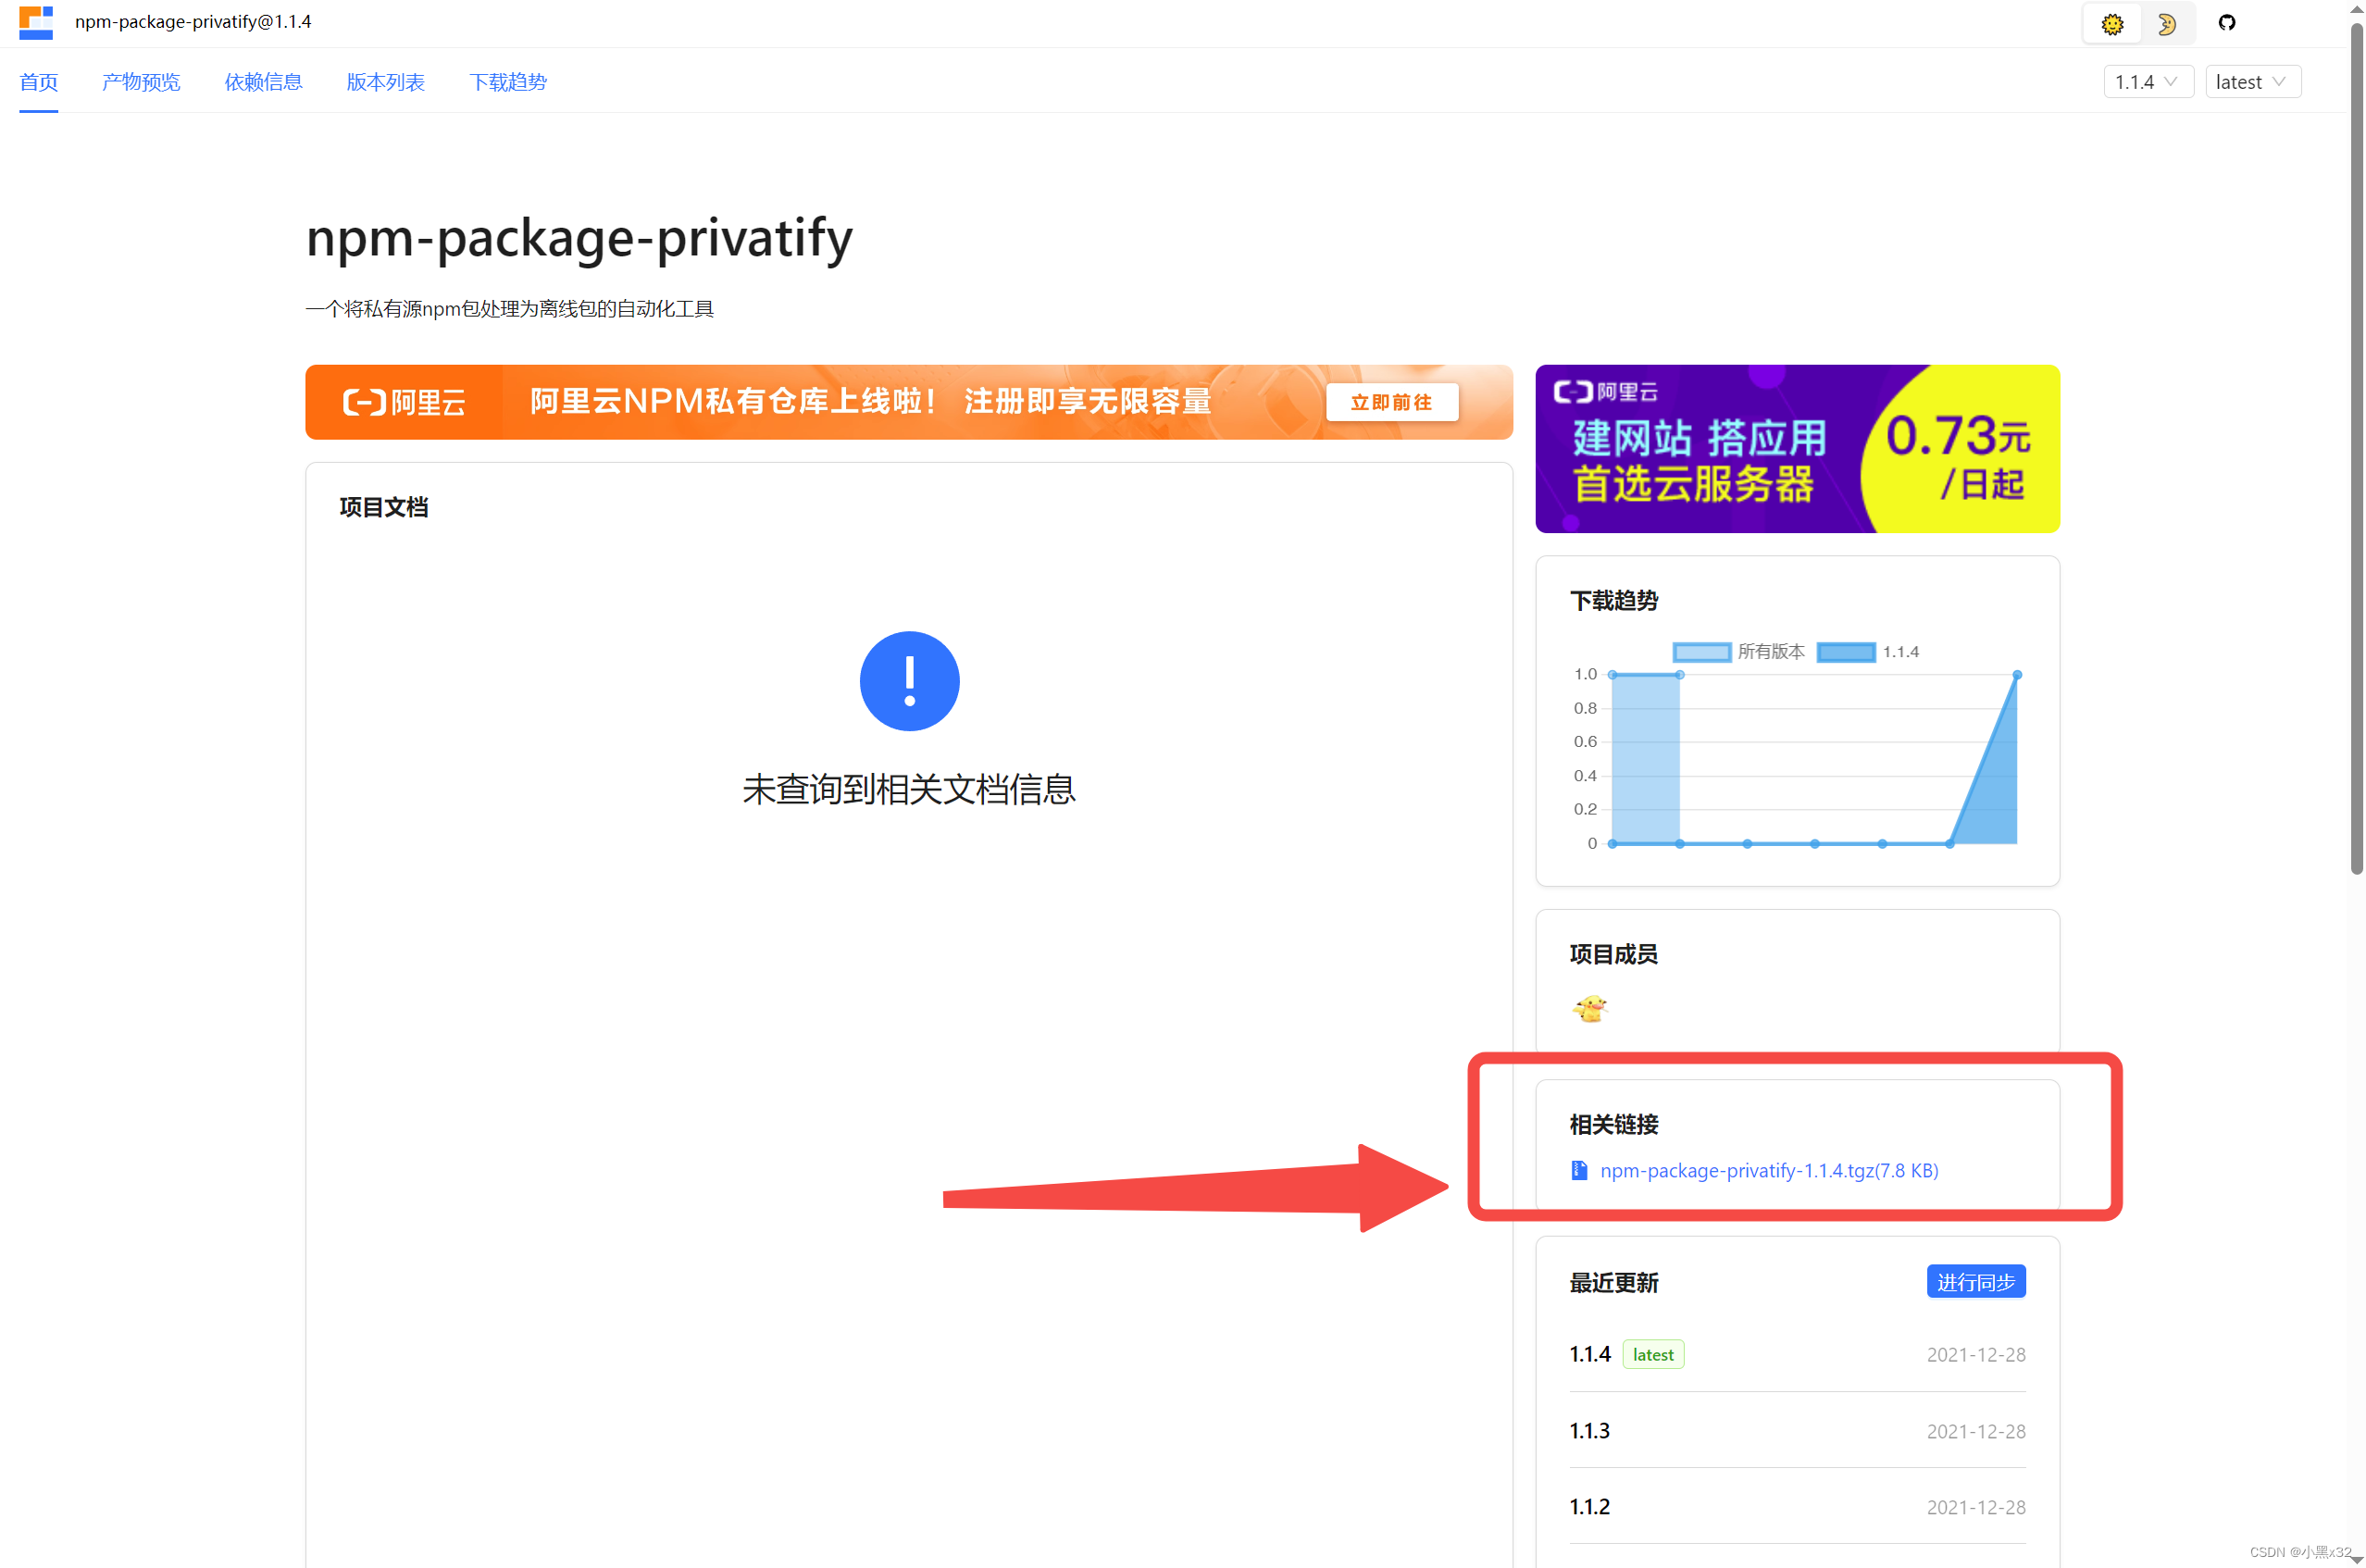Open the 首页 tab
This screenshot has height=1568, width=2366.
click(x=39, y=82)
